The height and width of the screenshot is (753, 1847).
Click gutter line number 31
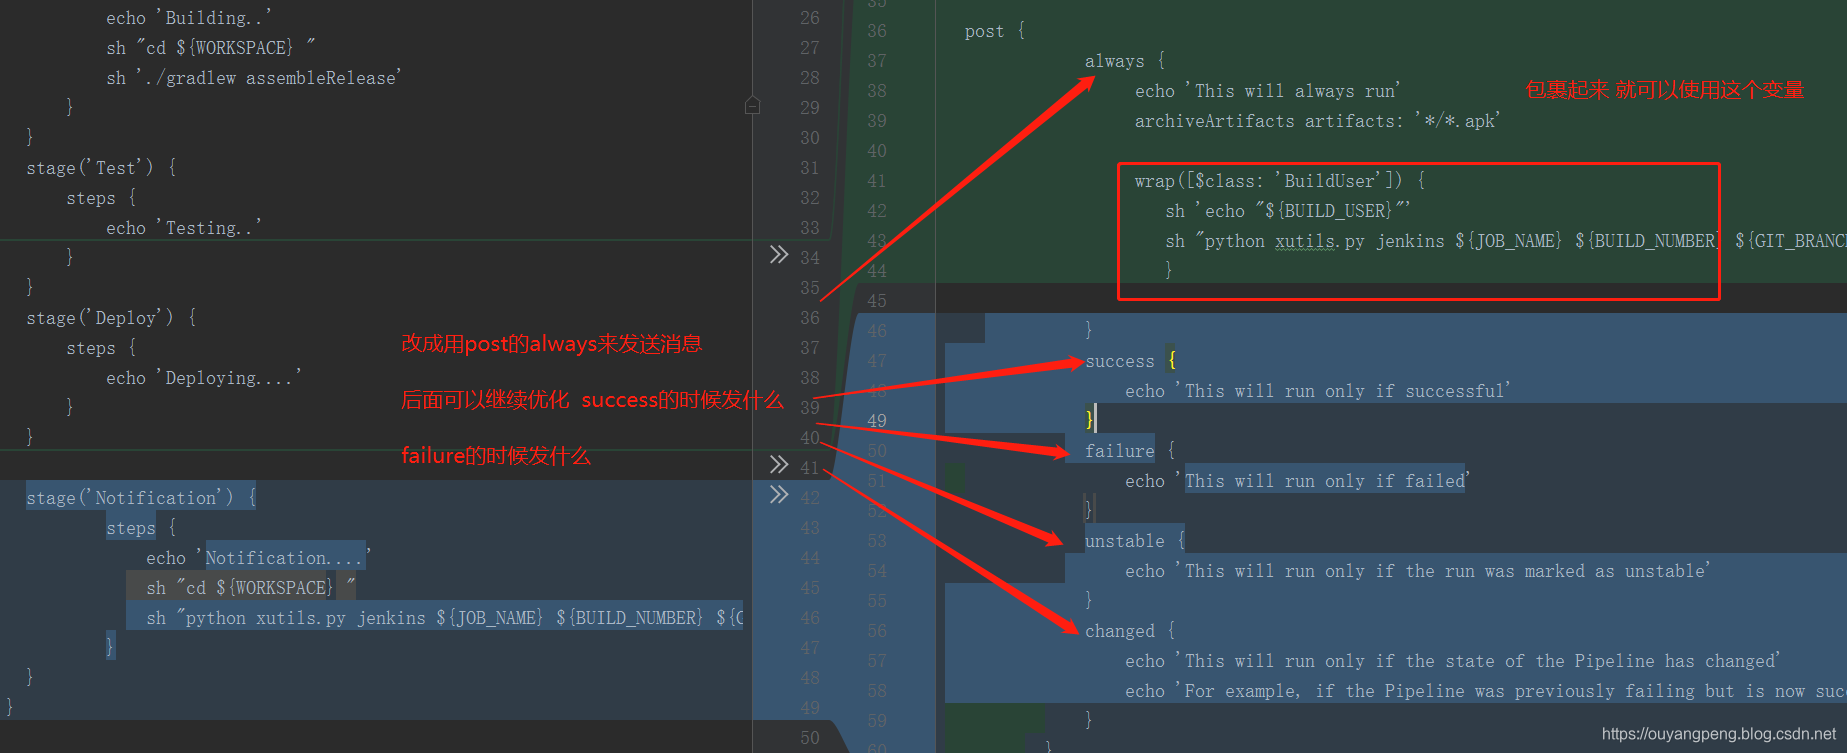810,168
